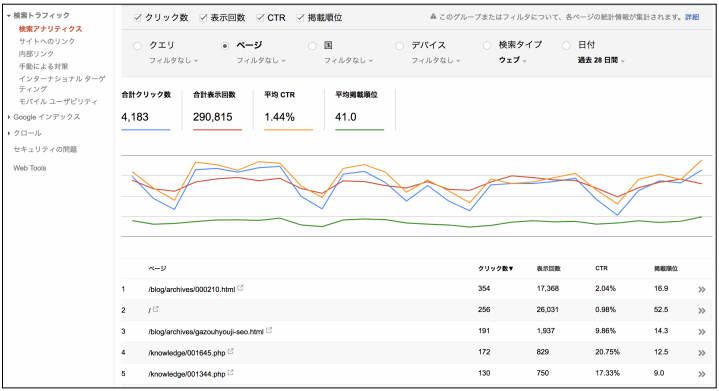Sort by CTR column header
719x391 pixels.
click(x=601, y=268)
